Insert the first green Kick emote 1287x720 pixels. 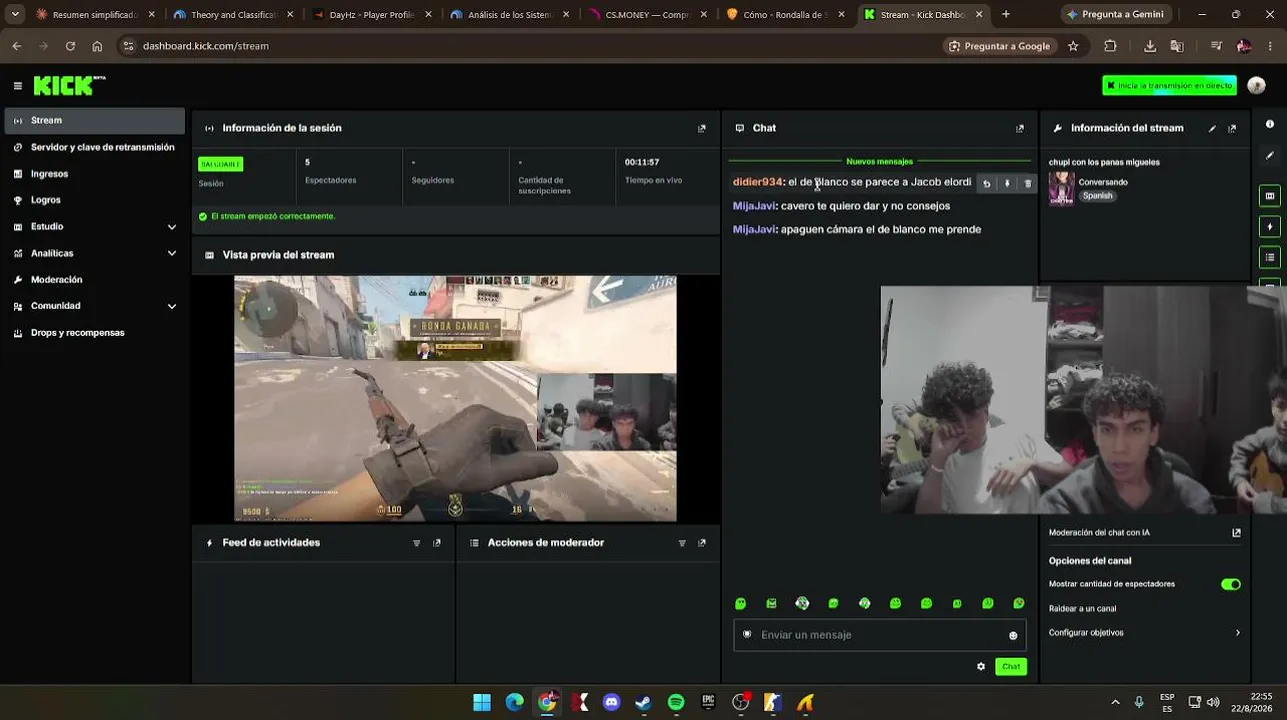tap(740, 604)
